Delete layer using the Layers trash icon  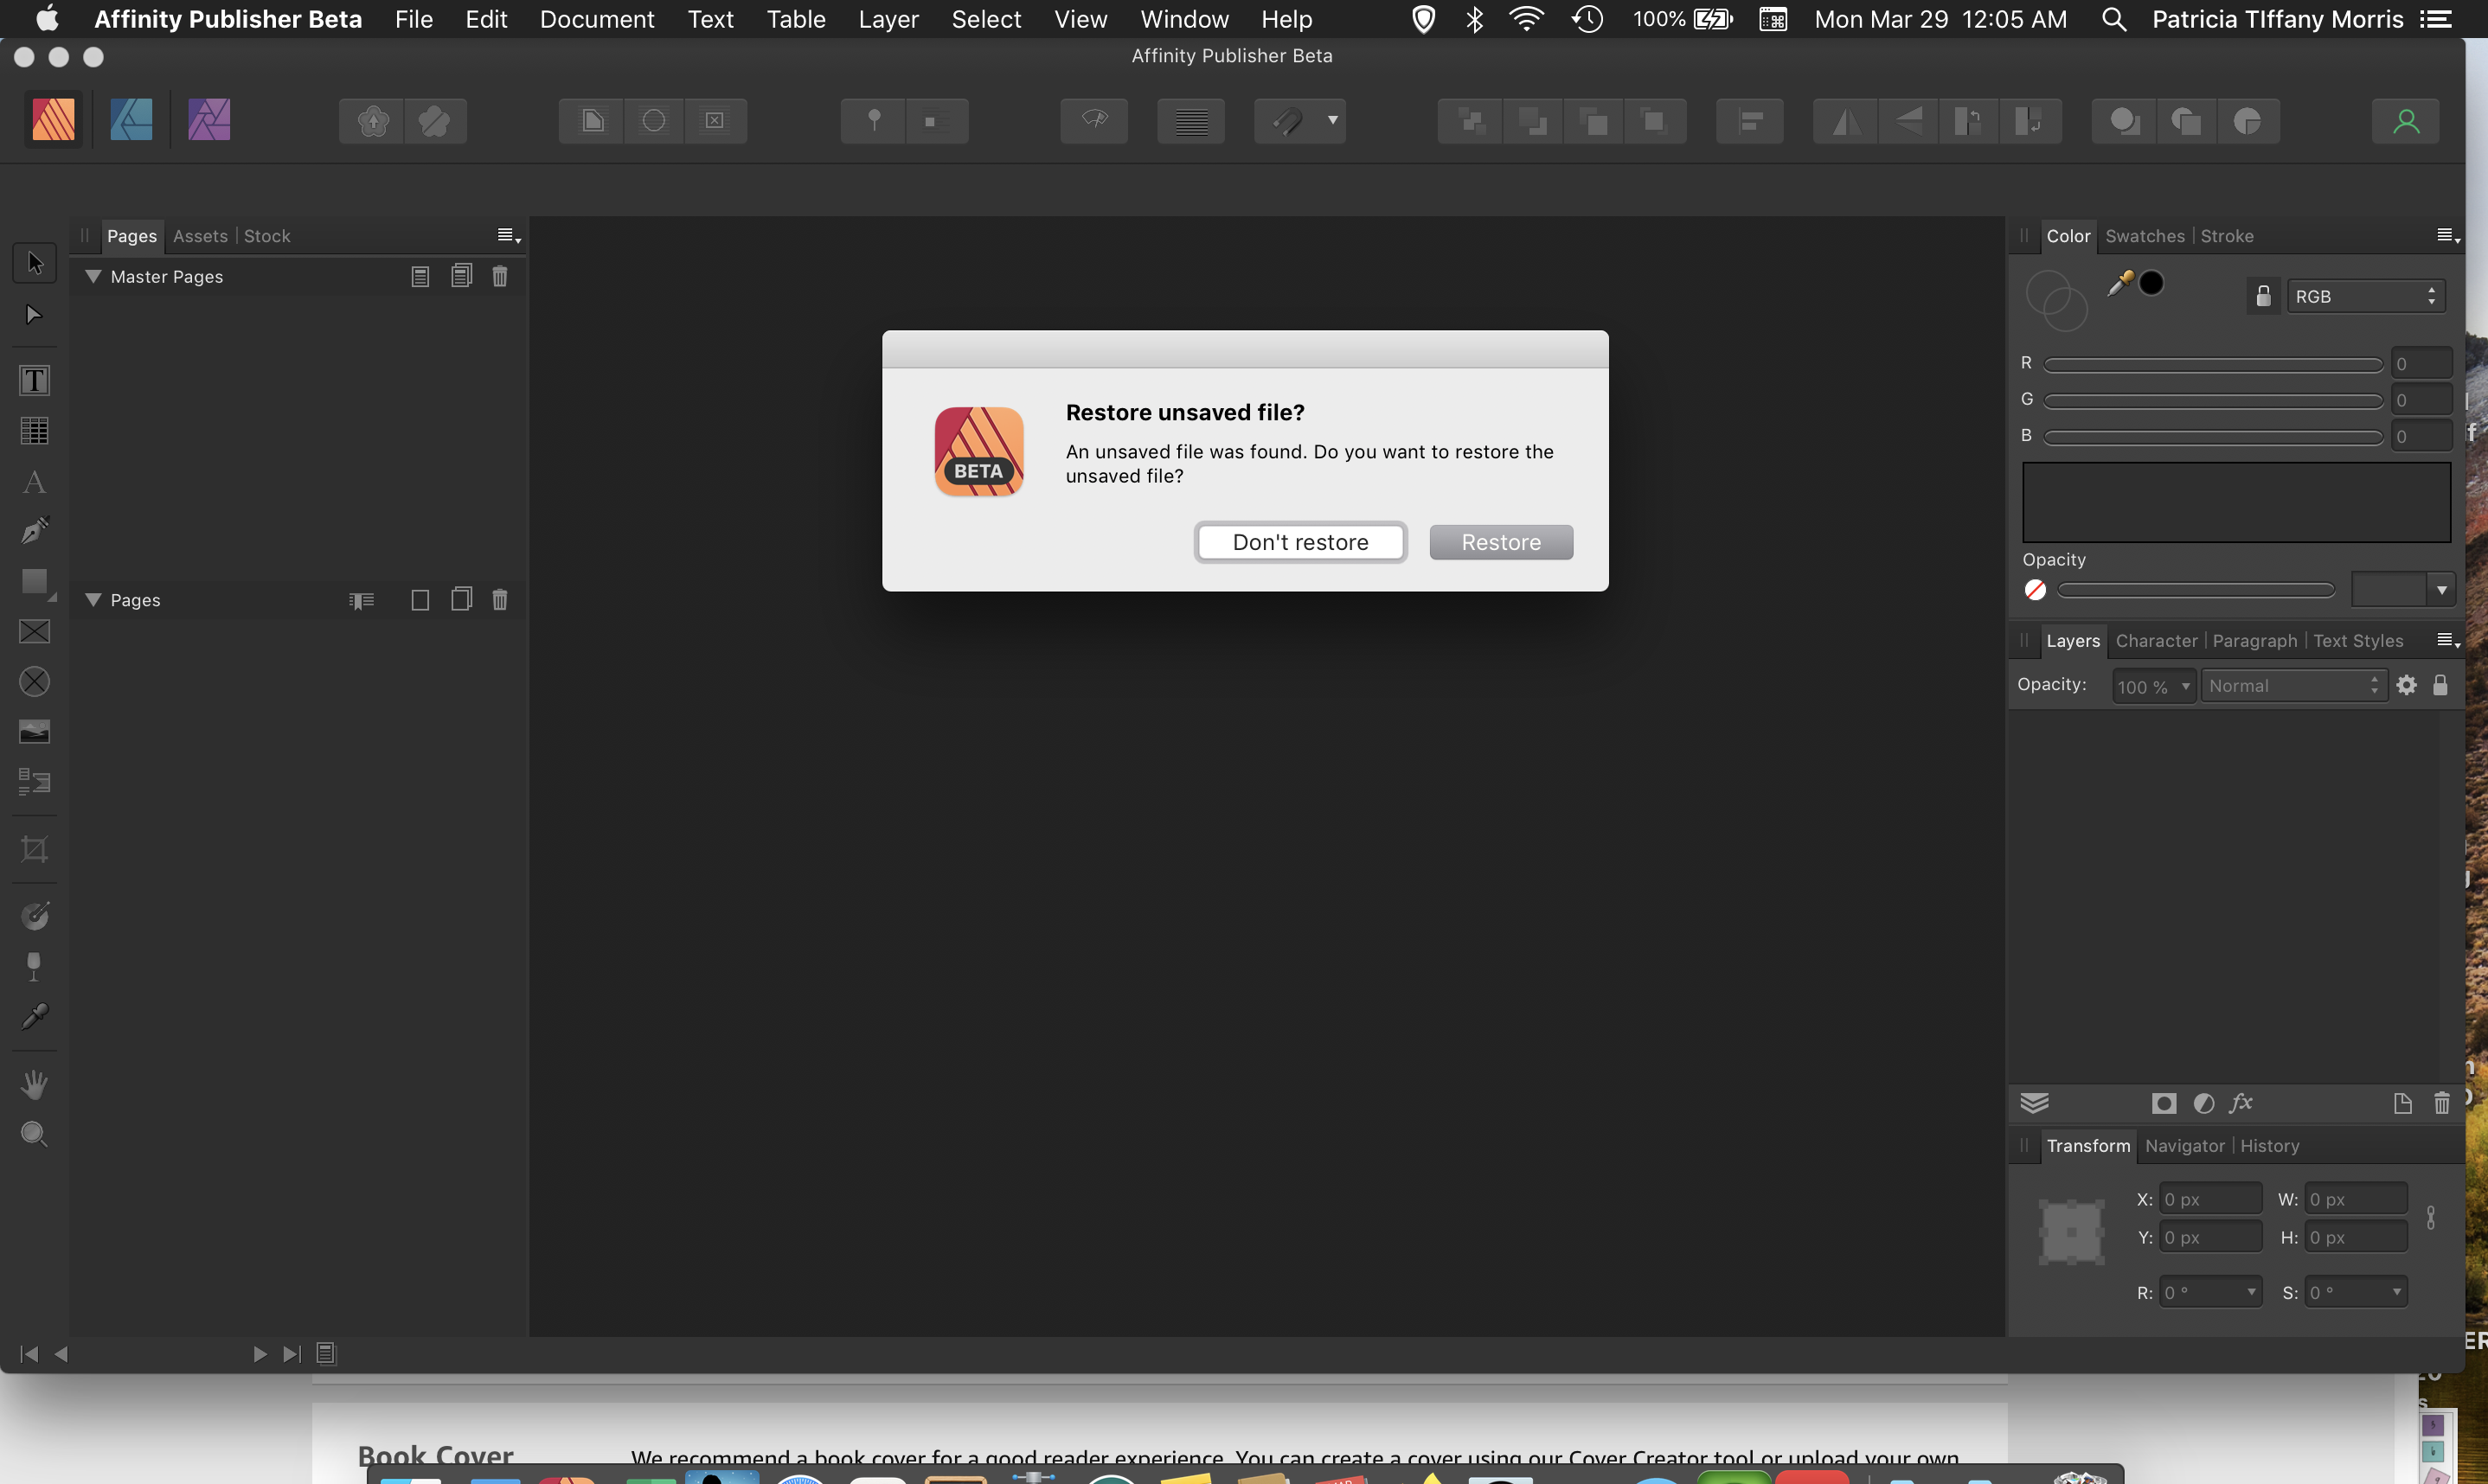tap(2442, 1103)
